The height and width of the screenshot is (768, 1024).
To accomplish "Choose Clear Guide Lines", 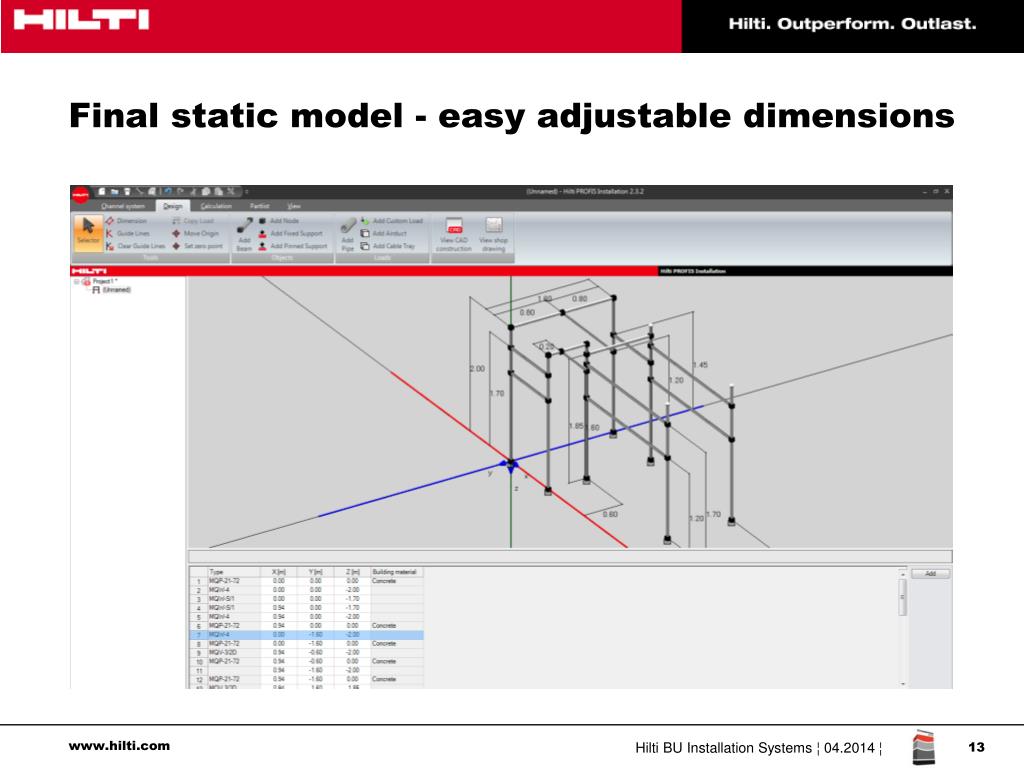I will click(x=136, y=246).
